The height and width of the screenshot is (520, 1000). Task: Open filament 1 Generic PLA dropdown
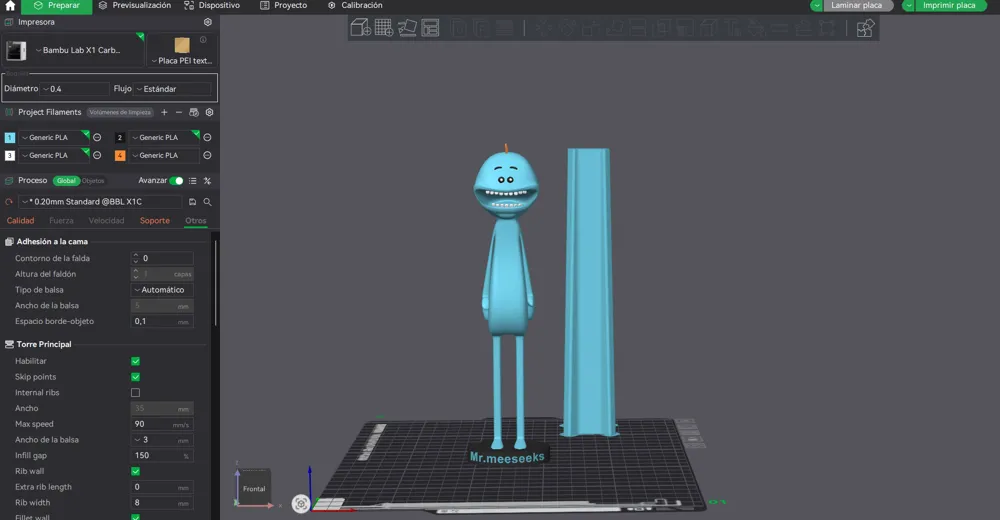(54, 137)
